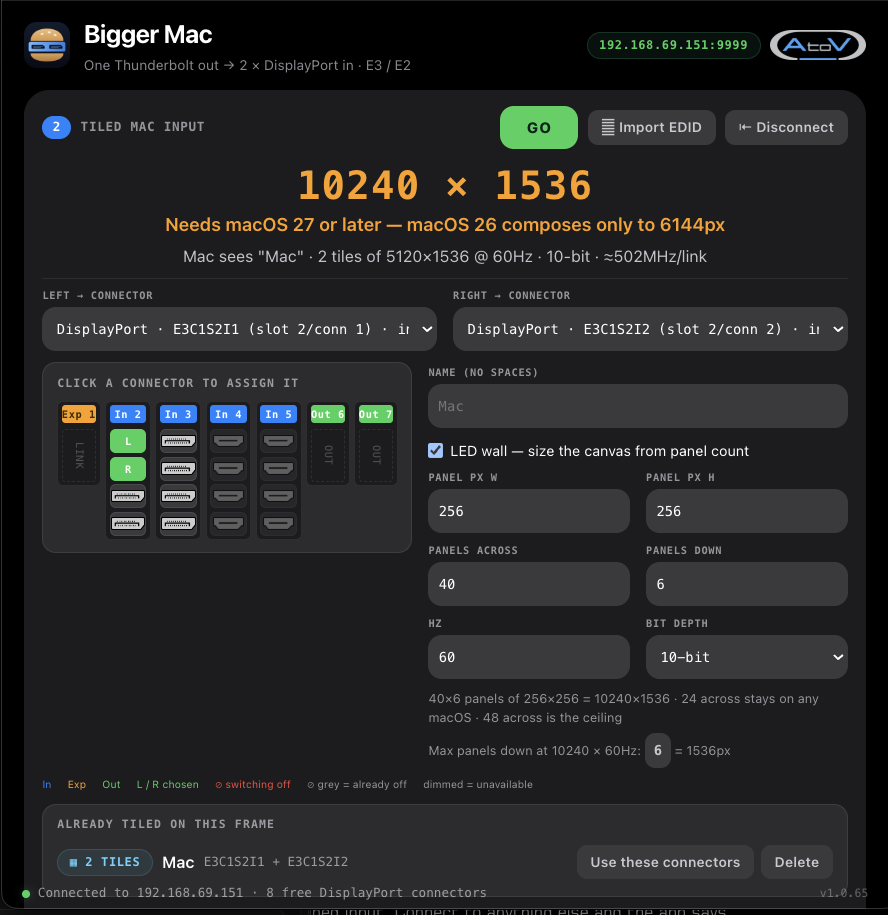This screenshot has height=915, width=888.
Task: Click the top HDMI connector in slot In 5
Action: point(278,441)
